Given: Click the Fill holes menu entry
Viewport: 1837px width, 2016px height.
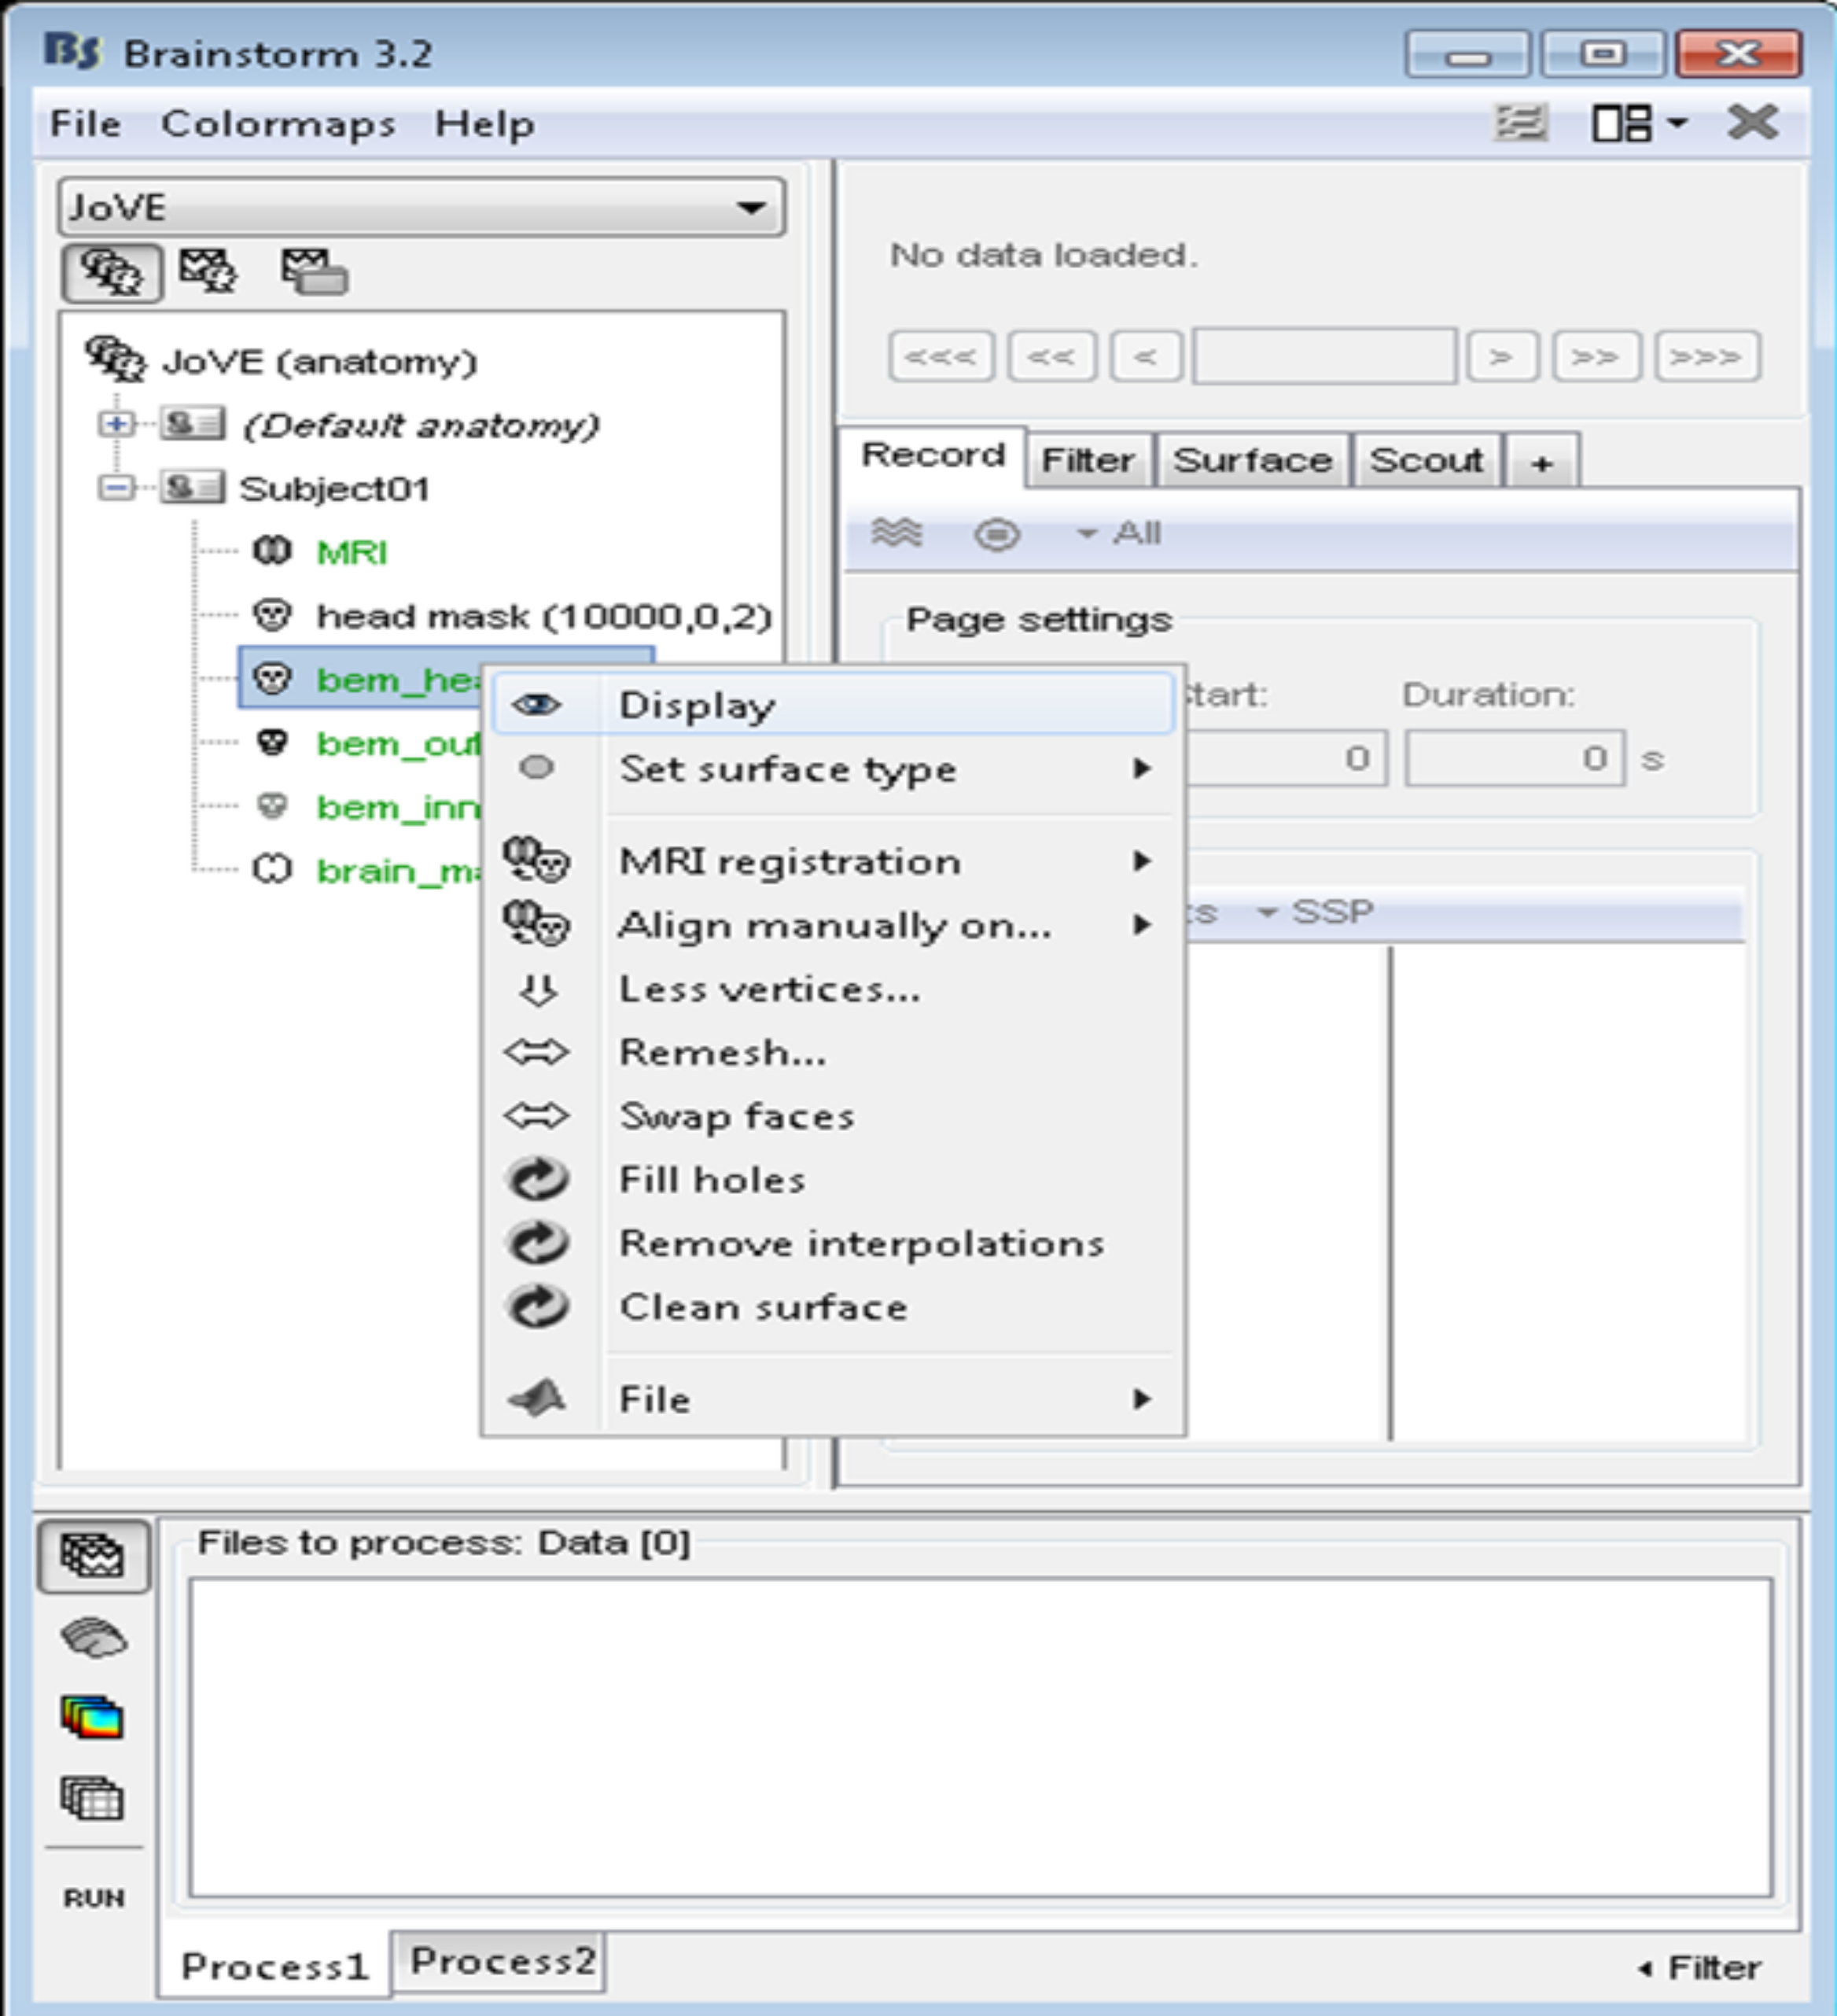Looking at the screenshot, I should pos(711,1180).
